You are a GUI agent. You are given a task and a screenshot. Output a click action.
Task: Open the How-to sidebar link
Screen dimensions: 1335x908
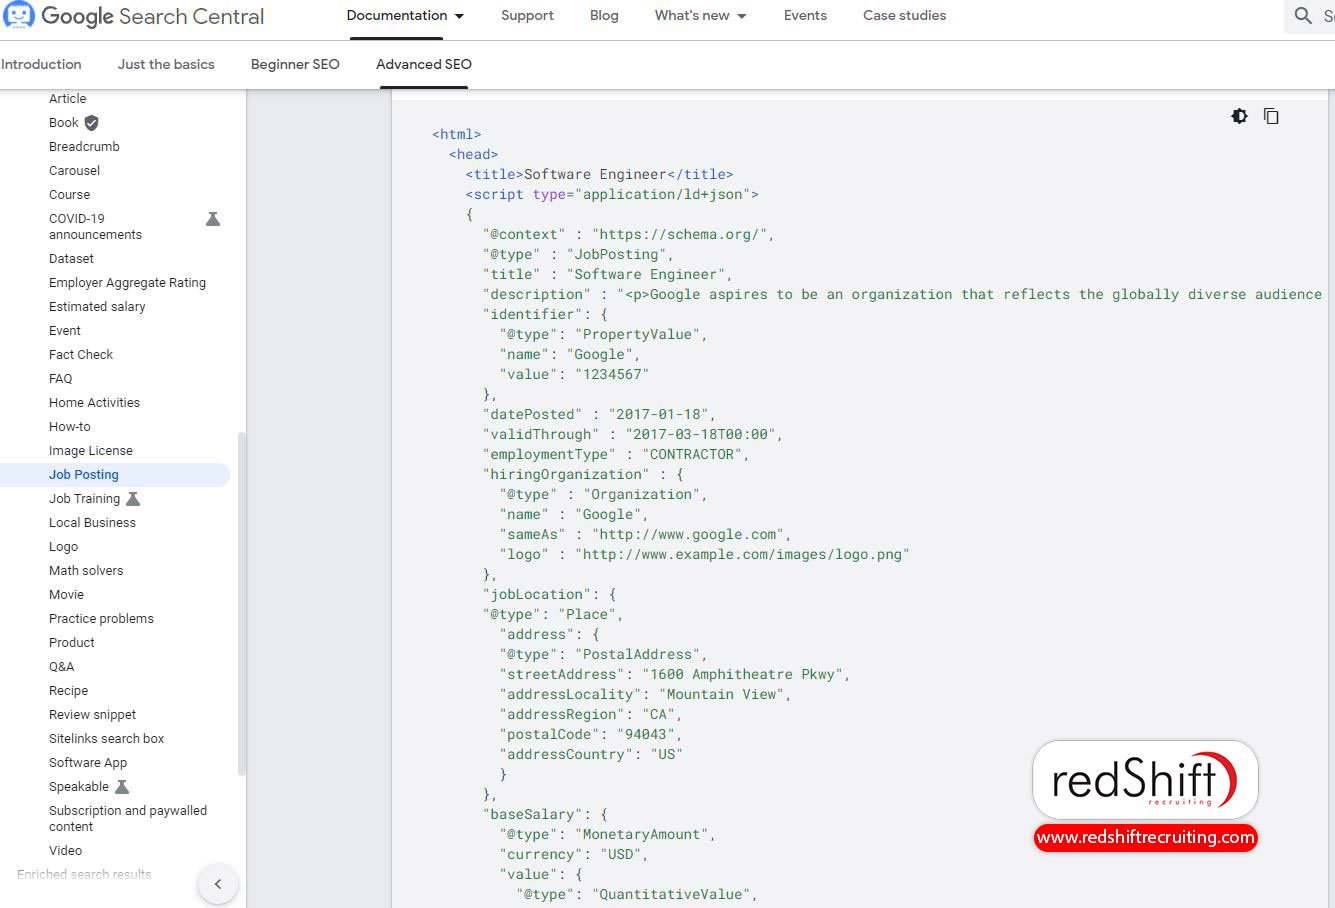[x=70, y=427]
